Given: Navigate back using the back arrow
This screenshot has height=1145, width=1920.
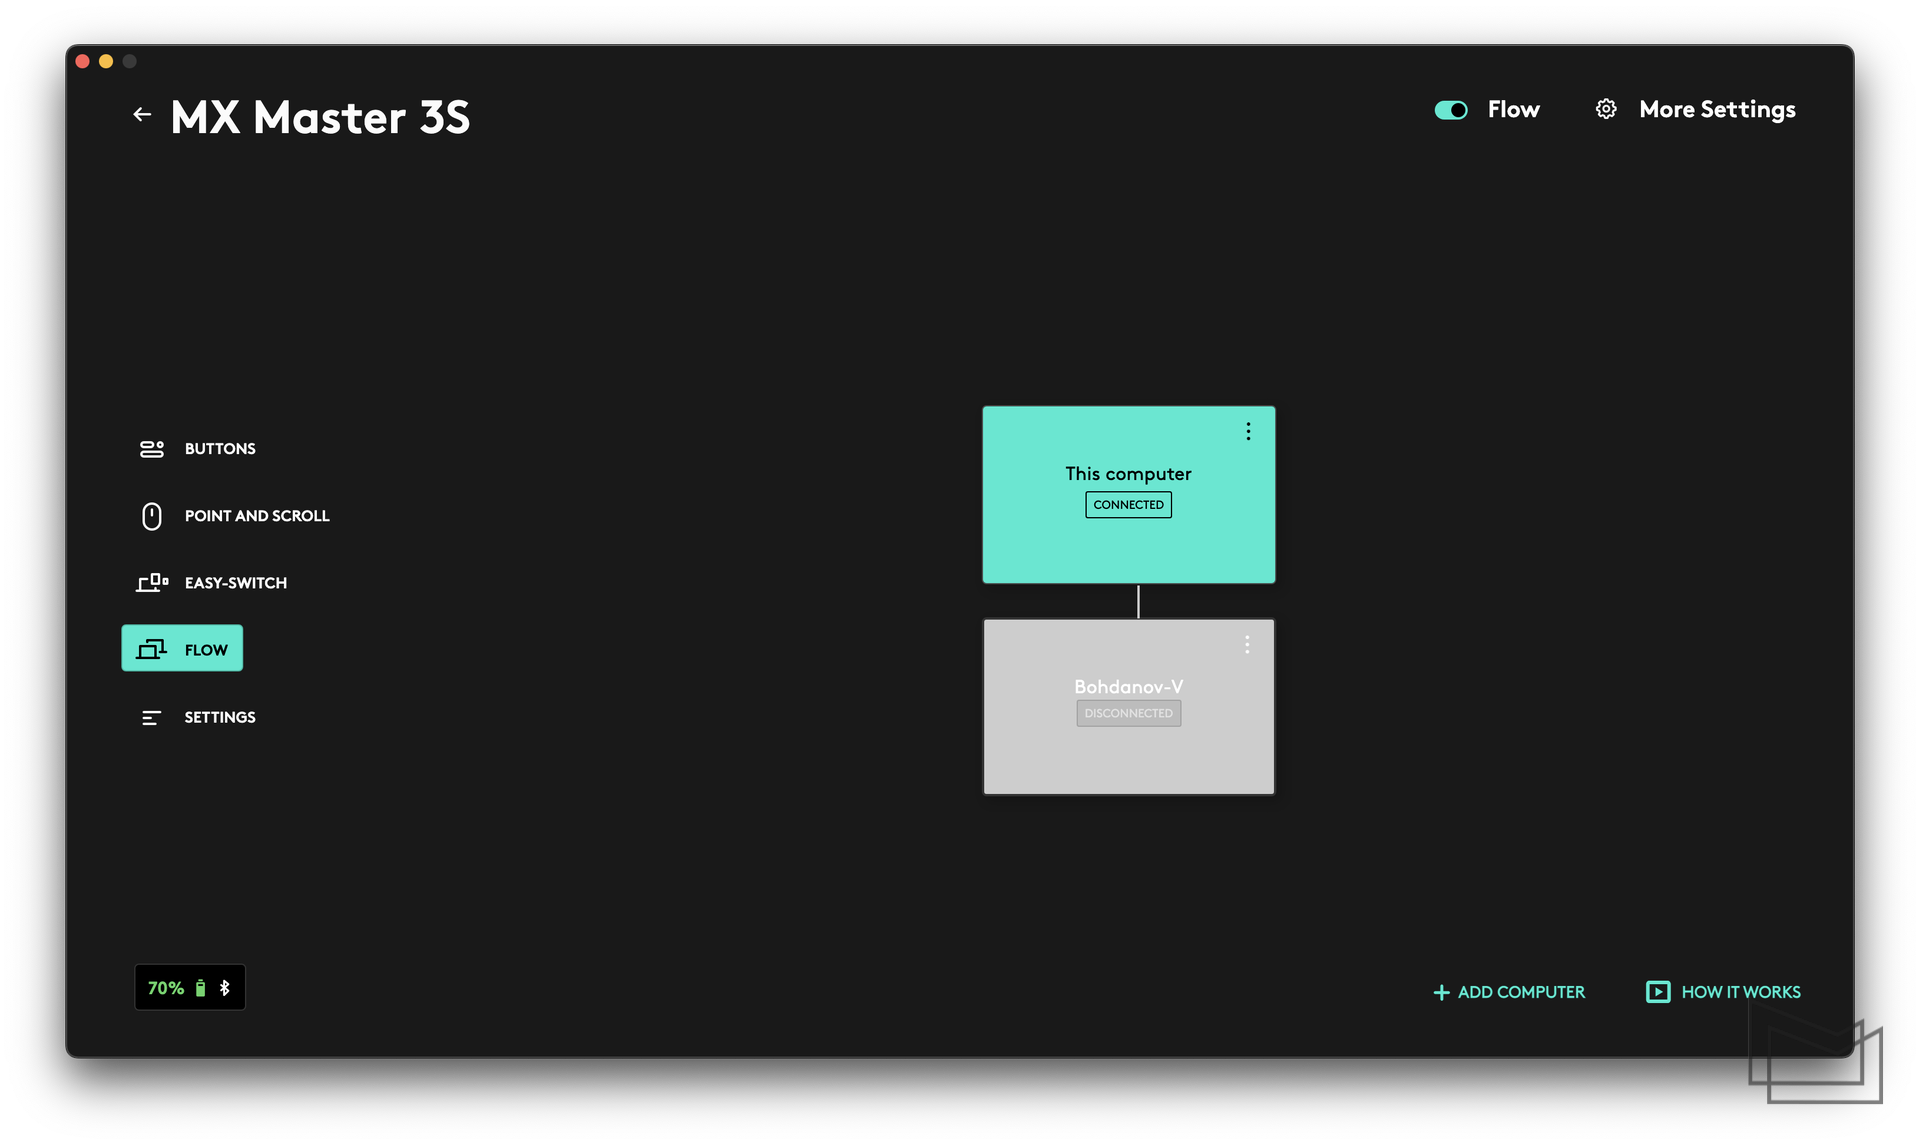Looking at the screenshot, I should [142, 113].
